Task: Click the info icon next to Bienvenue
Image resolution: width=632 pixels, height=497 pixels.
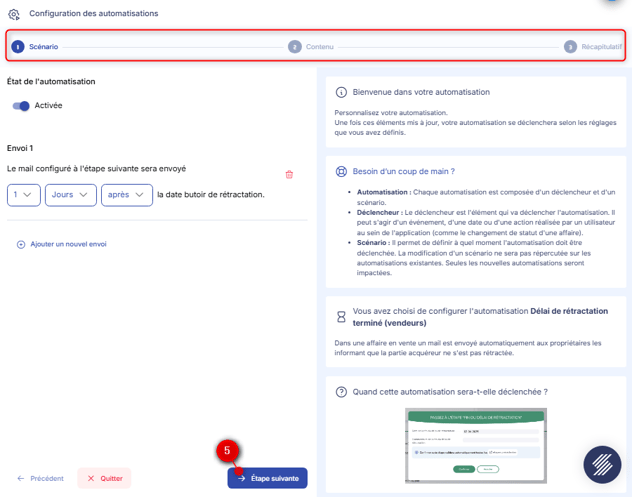Action: 341,92
